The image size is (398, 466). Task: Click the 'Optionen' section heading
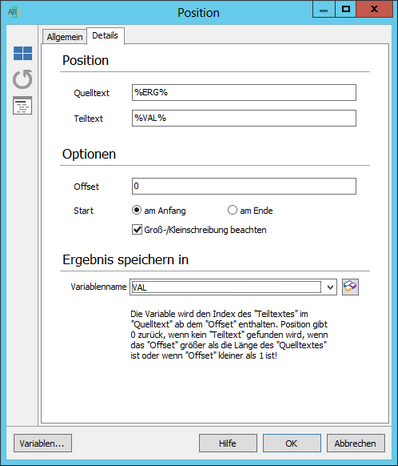[89, 154]
